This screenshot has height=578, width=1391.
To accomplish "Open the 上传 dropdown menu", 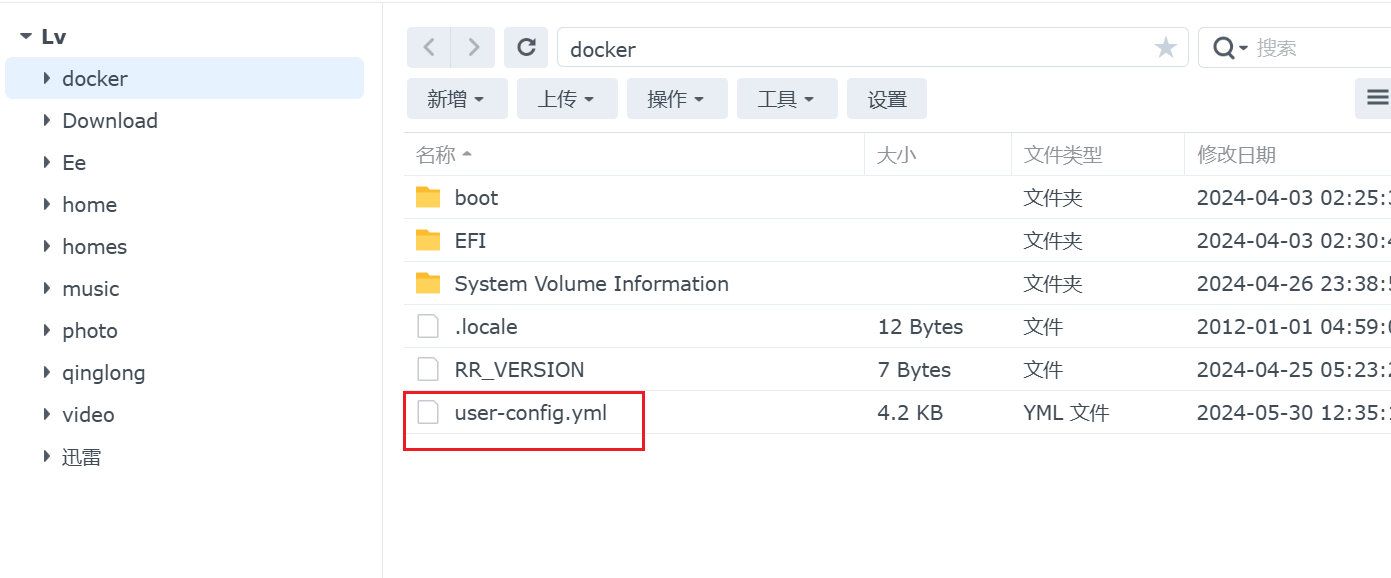I will pyautogui.click(x=567, y=99).
